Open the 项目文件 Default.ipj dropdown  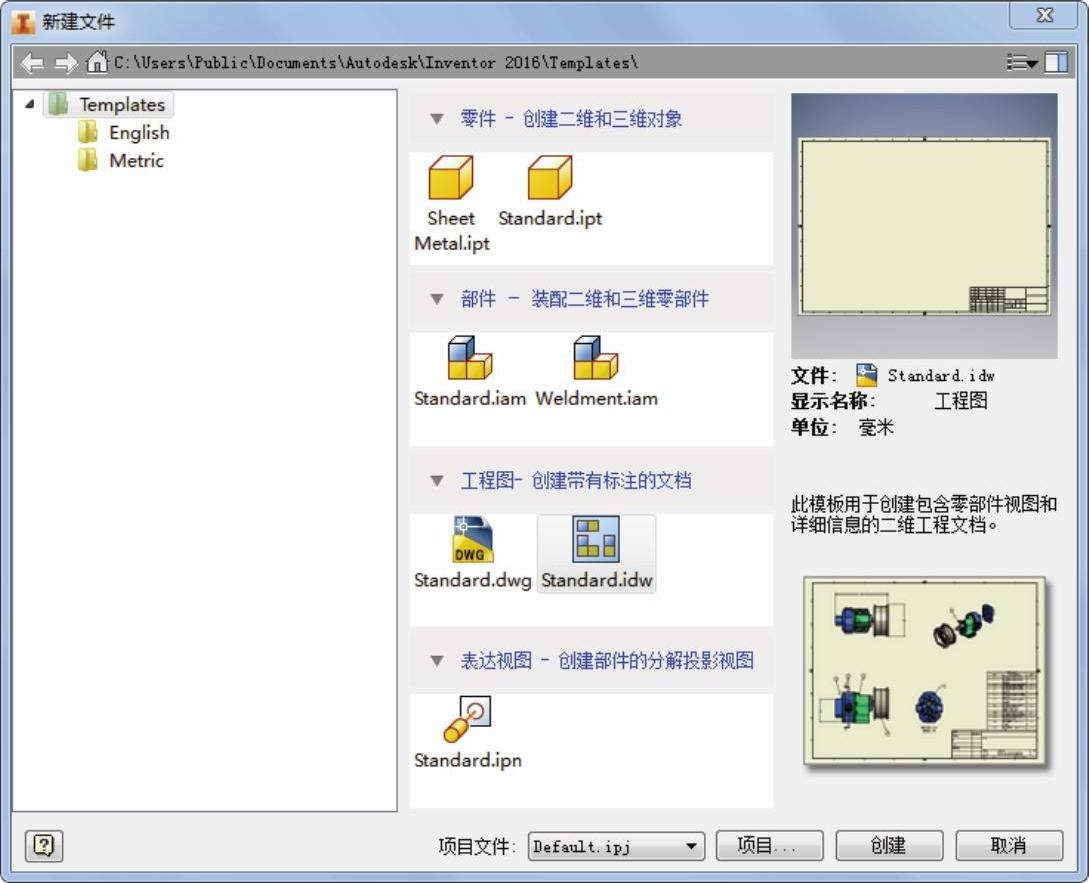point(616,846)
